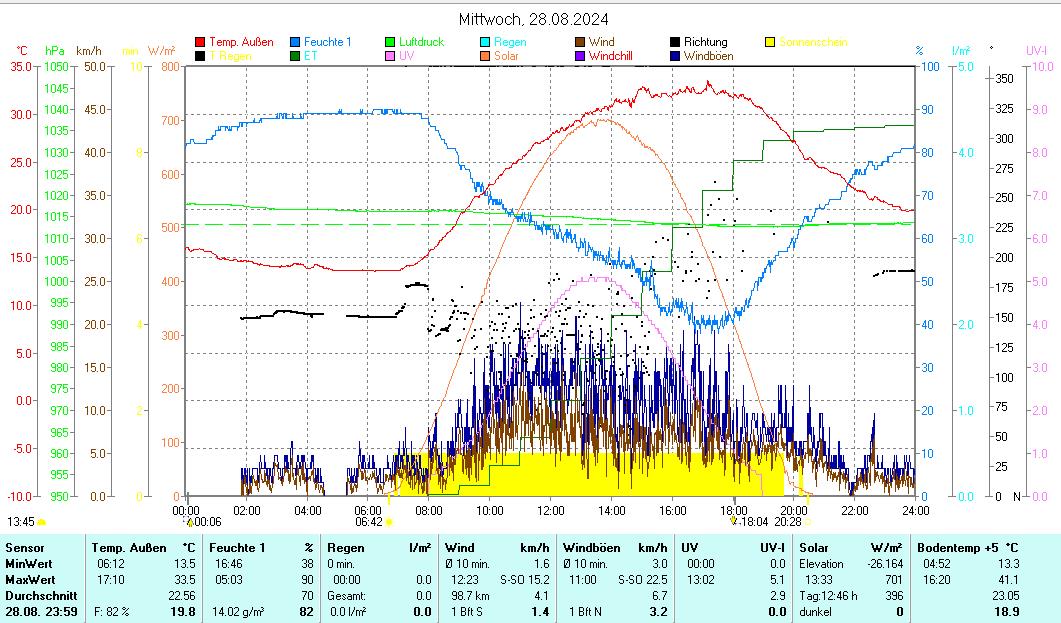
Task: Click the MaxWert row label in table
Action: click(x=28, y=580)
